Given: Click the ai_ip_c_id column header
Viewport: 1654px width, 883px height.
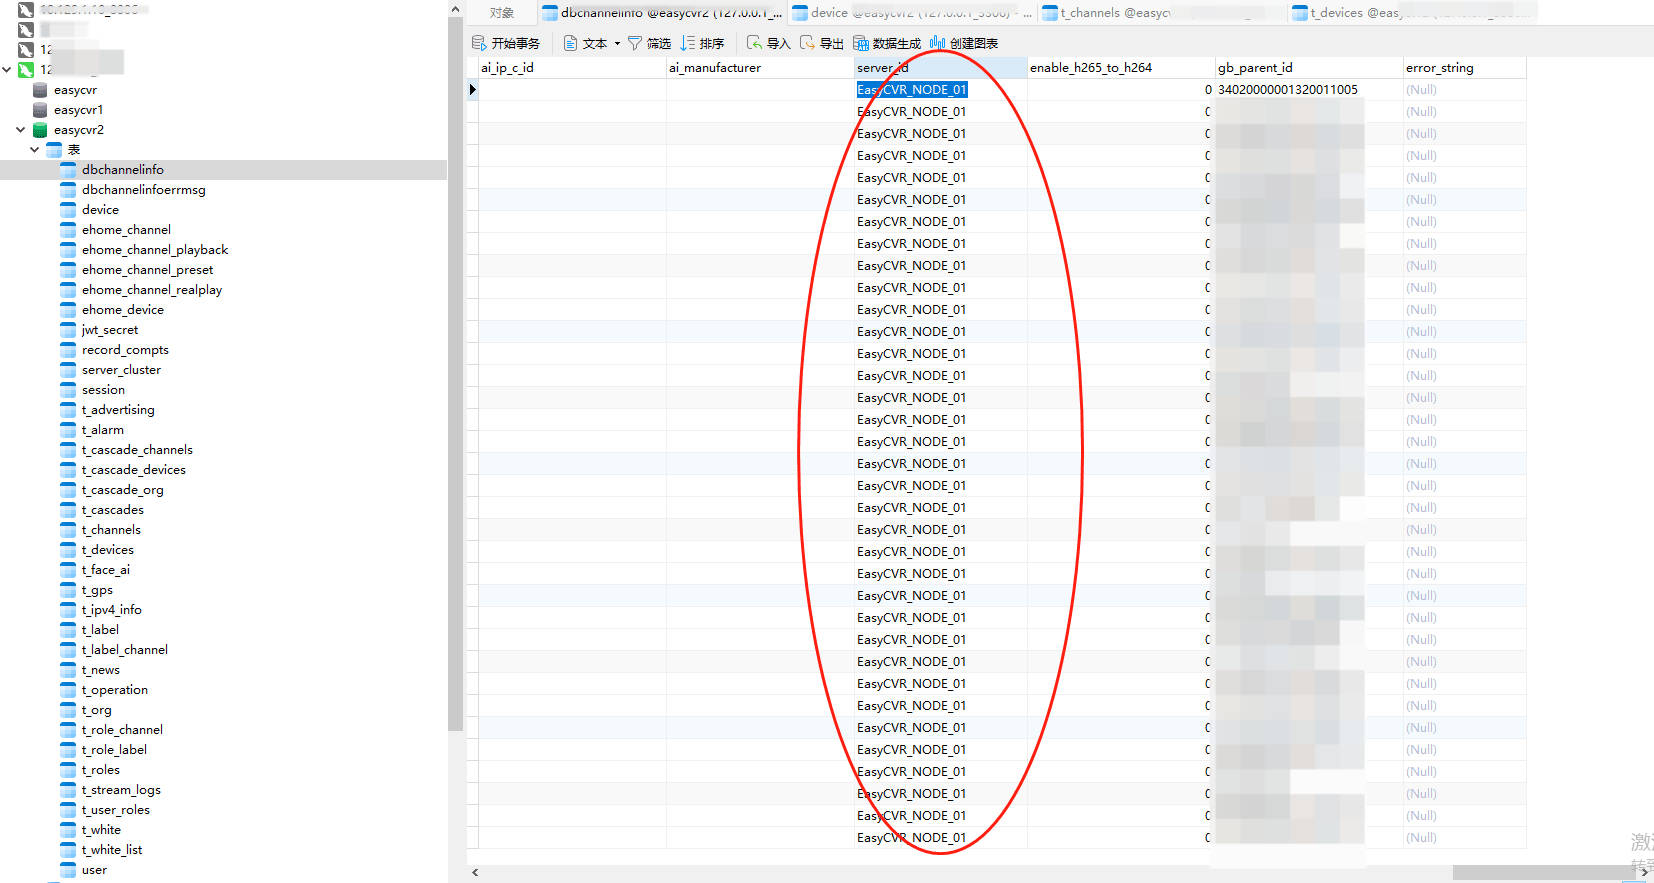Looking at the screenshot, I should coord(572,68).
